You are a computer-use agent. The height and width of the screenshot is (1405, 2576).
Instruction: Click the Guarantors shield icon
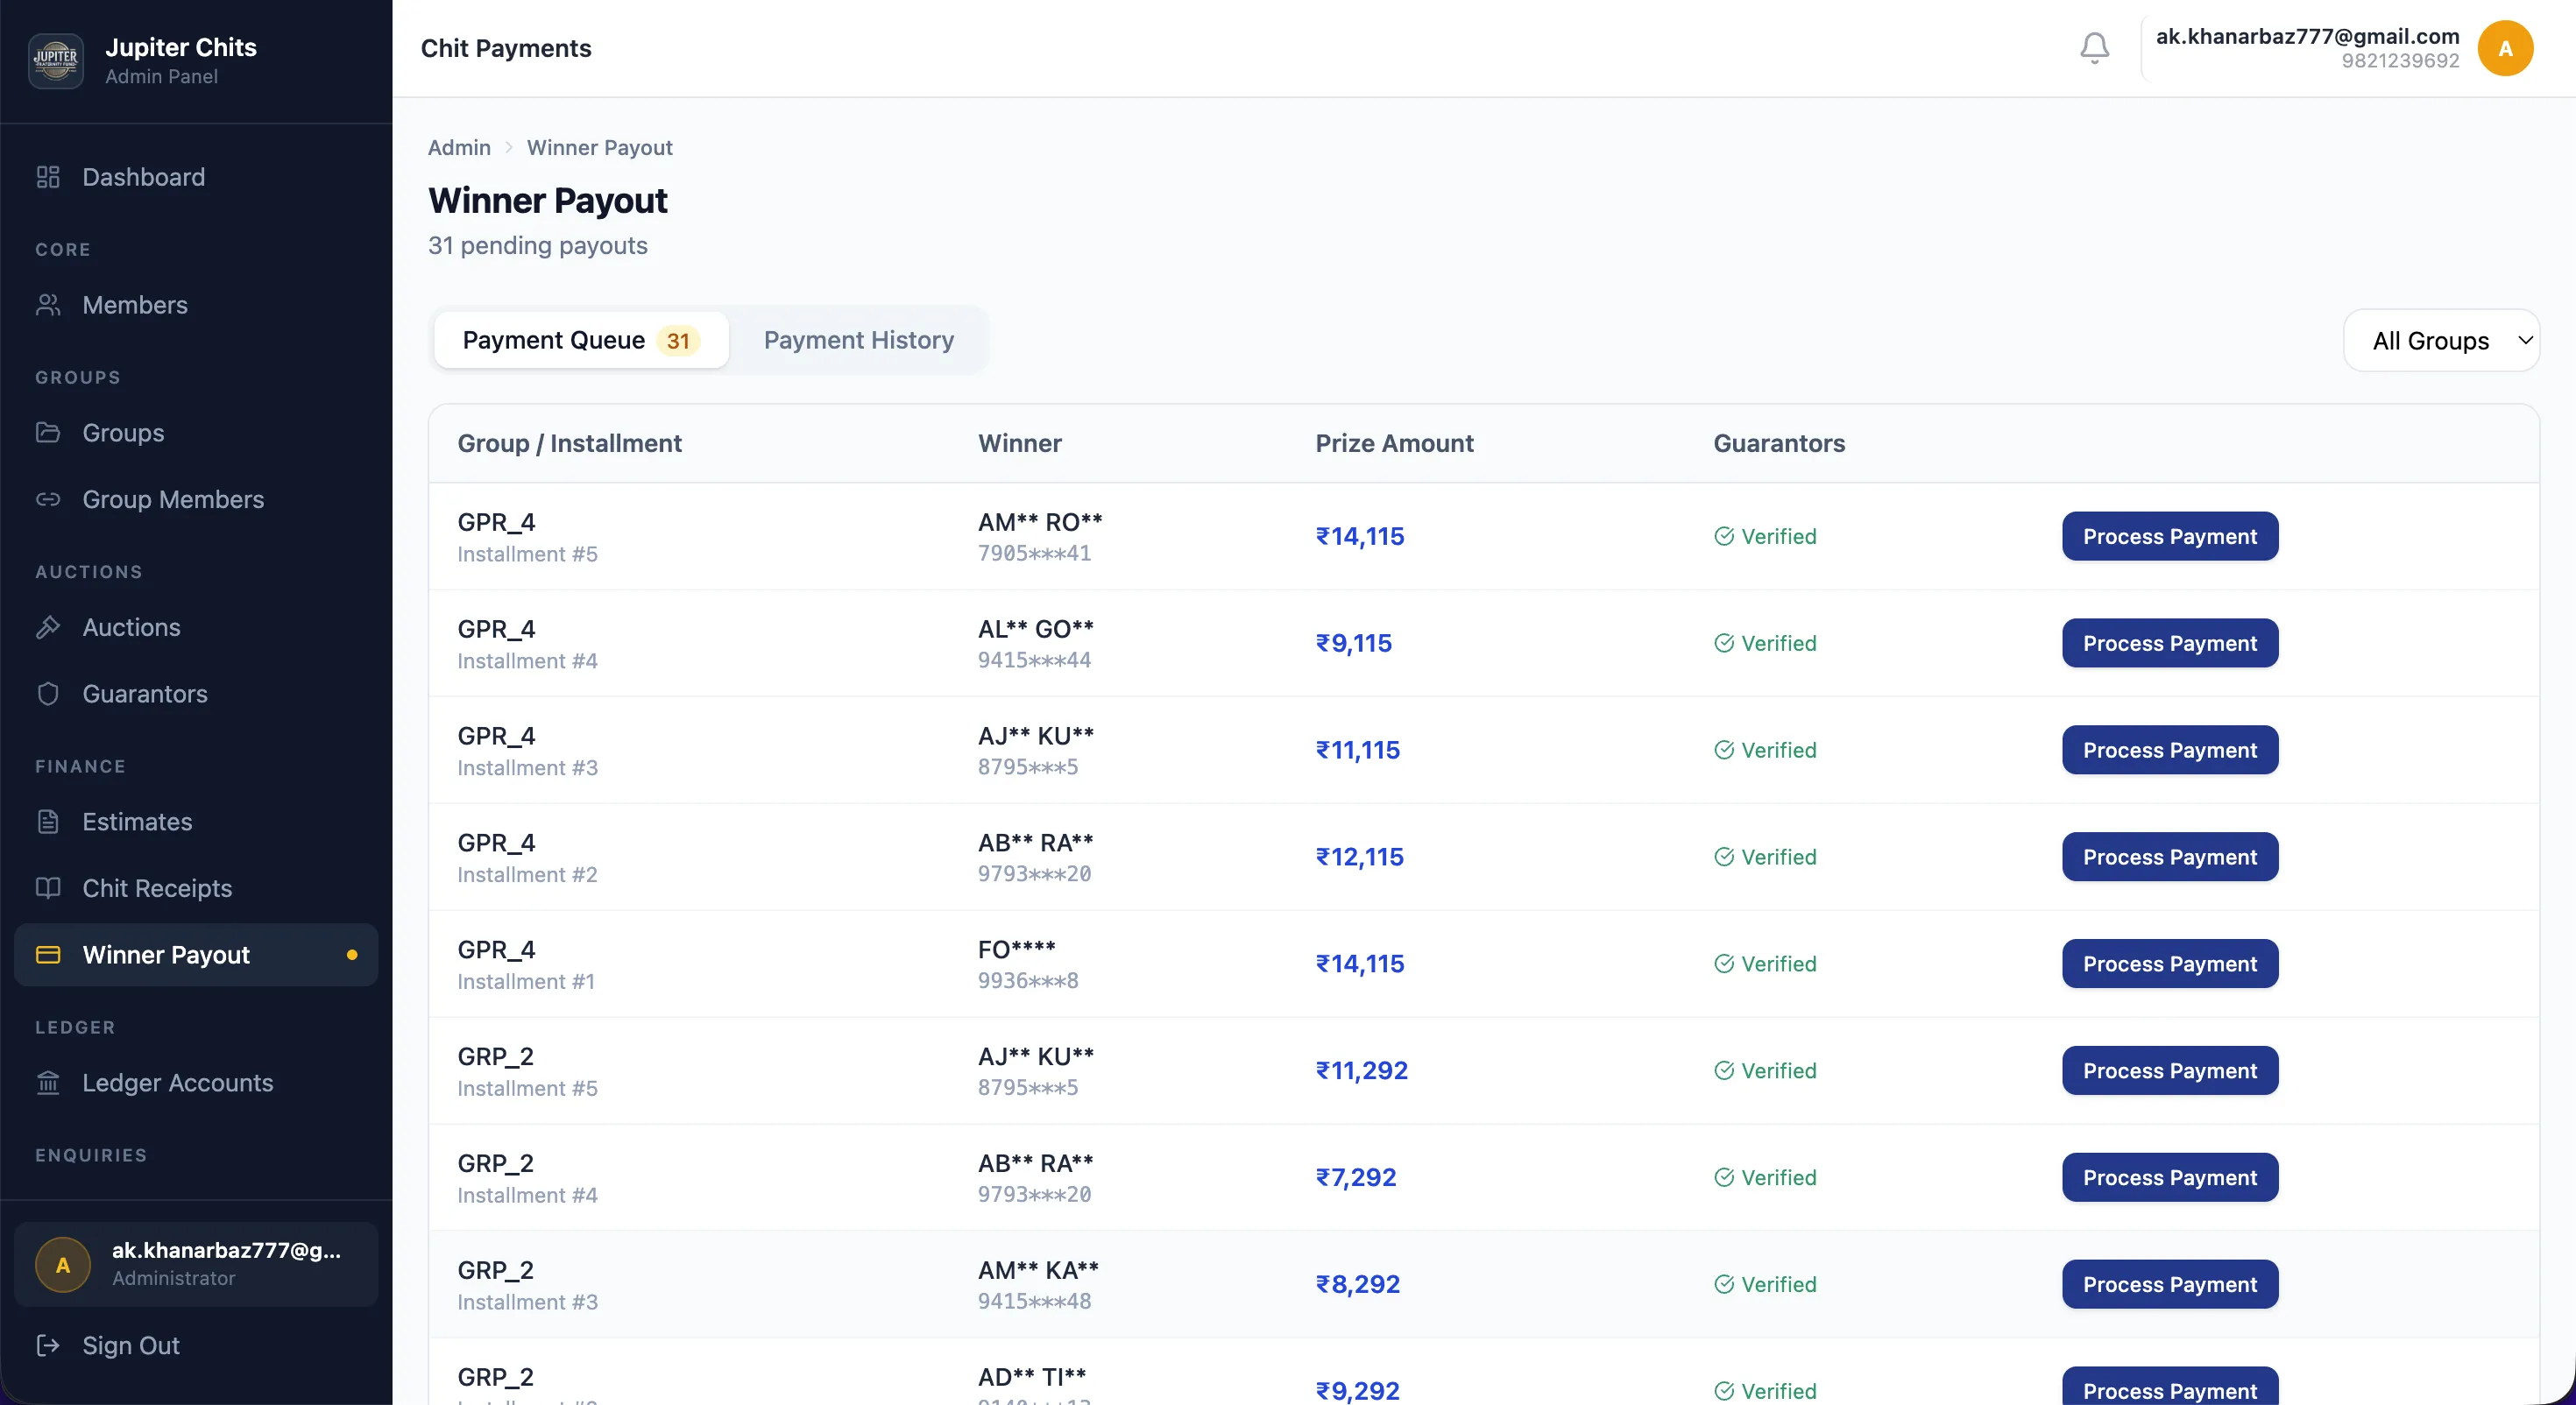(x=48, y=694)
